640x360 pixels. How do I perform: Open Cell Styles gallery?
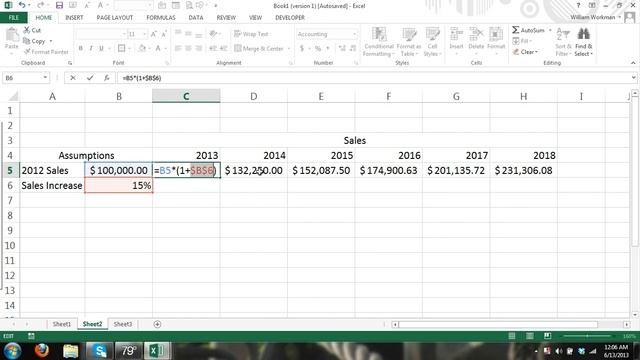click(x=432, y=42)
